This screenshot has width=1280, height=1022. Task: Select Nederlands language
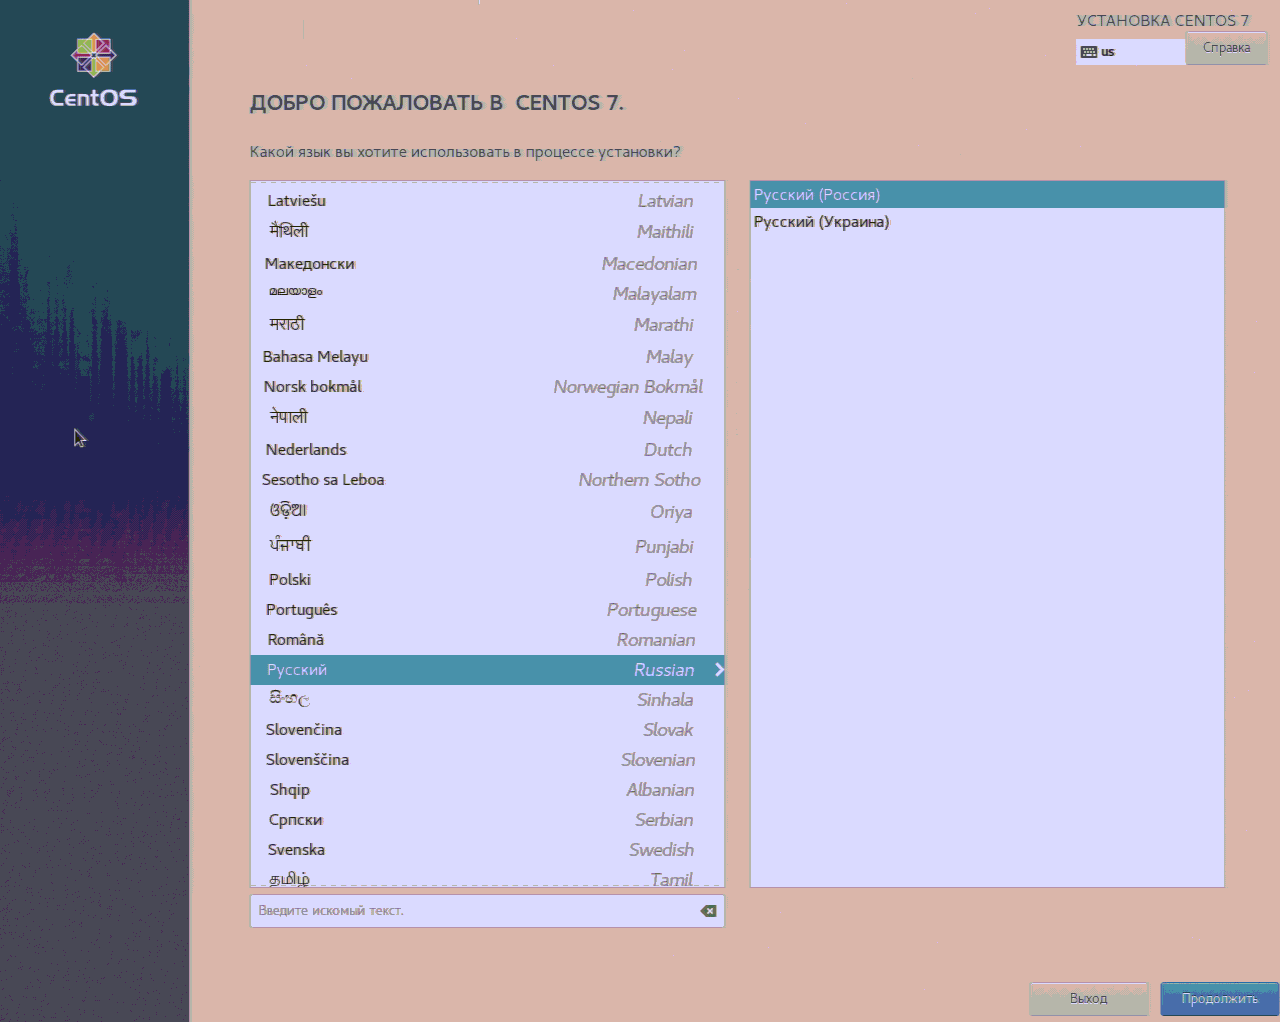coord(487,450)
